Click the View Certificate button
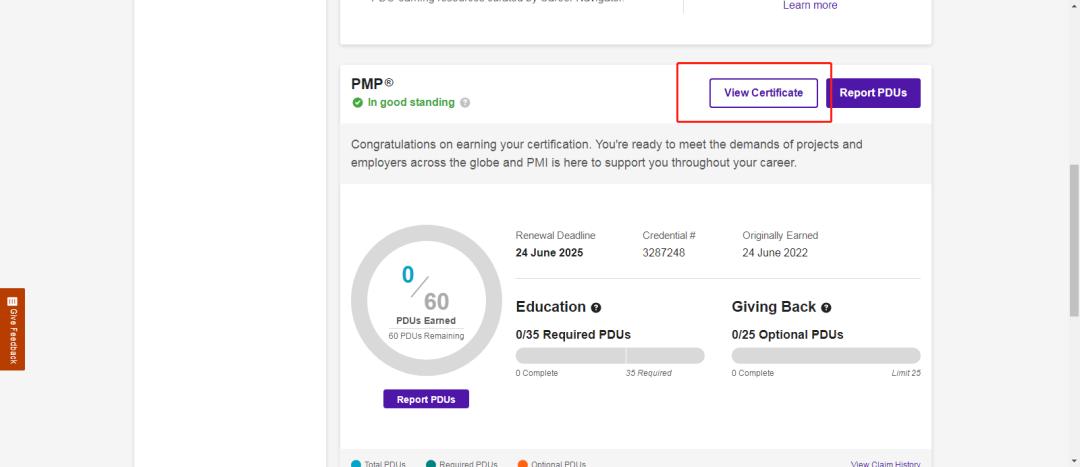This screenshot has width=1080, height=467. 763,93
